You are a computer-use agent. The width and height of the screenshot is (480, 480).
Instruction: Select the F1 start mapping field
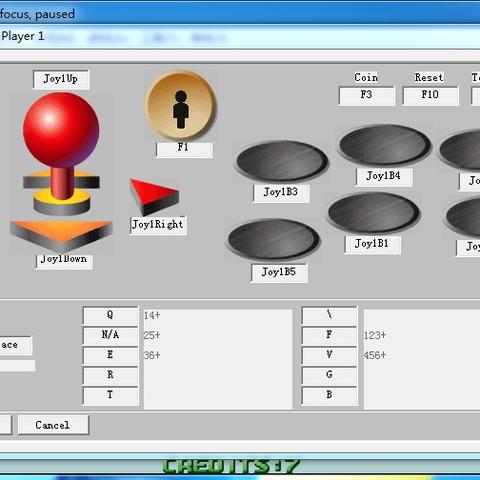[x=184, y=149]
